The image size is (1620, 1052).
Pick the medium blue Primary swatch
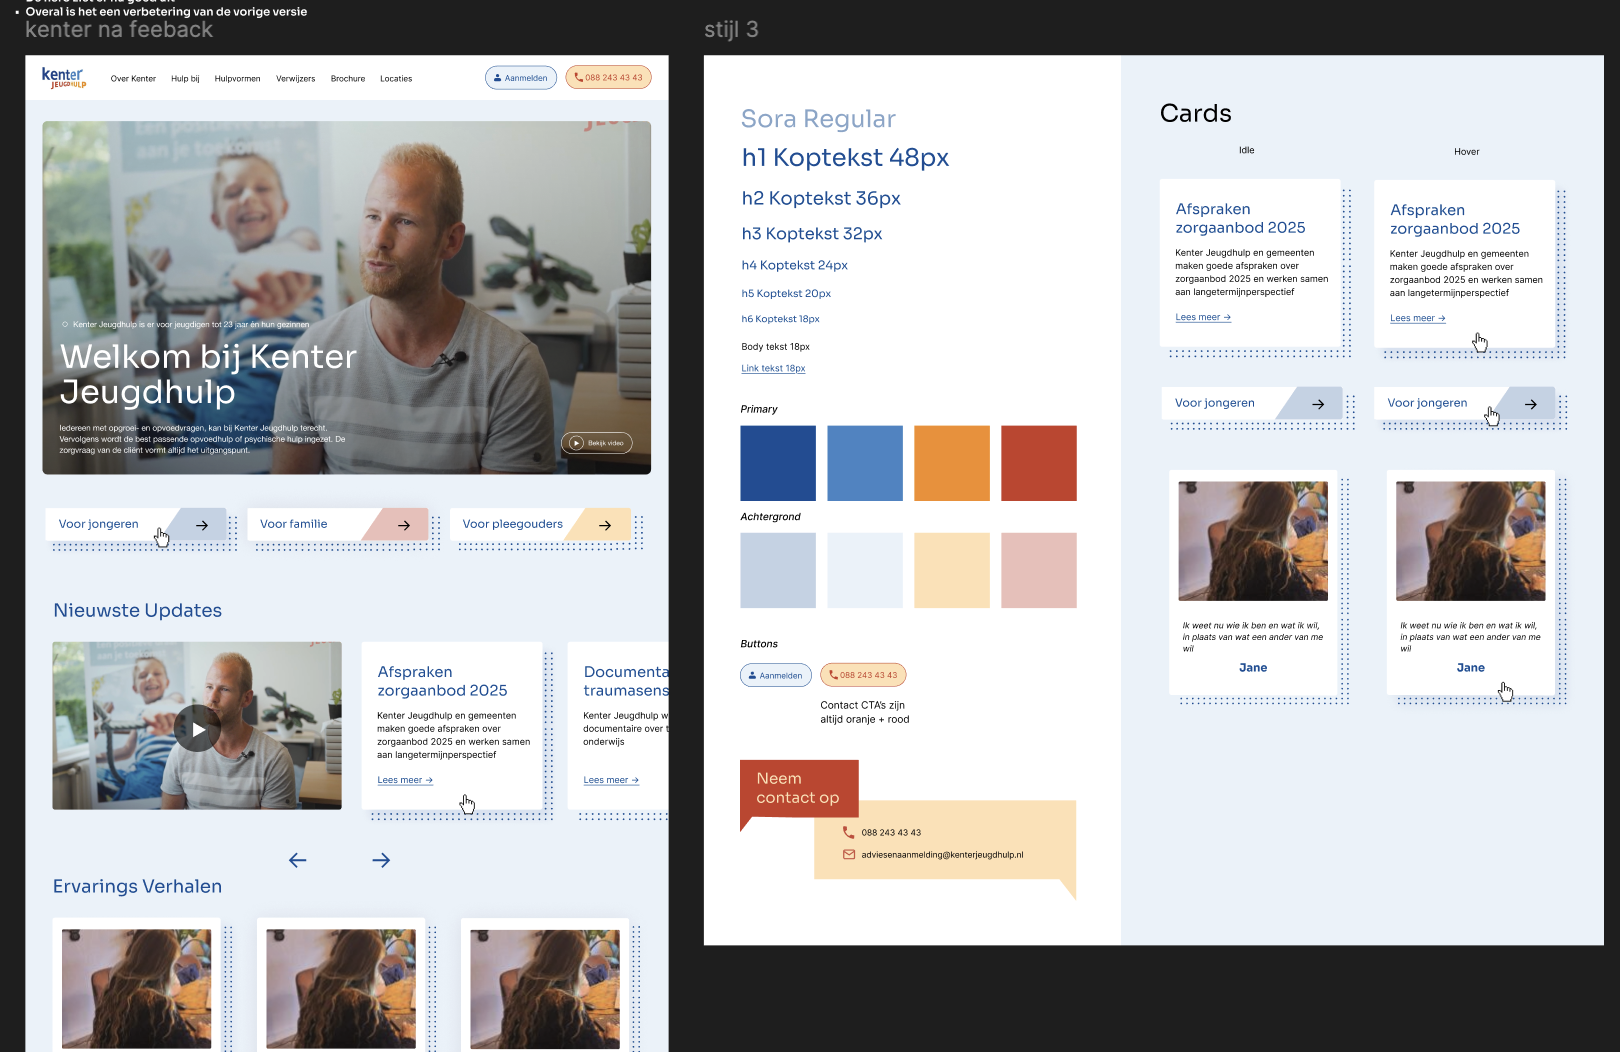coord(865,463)
